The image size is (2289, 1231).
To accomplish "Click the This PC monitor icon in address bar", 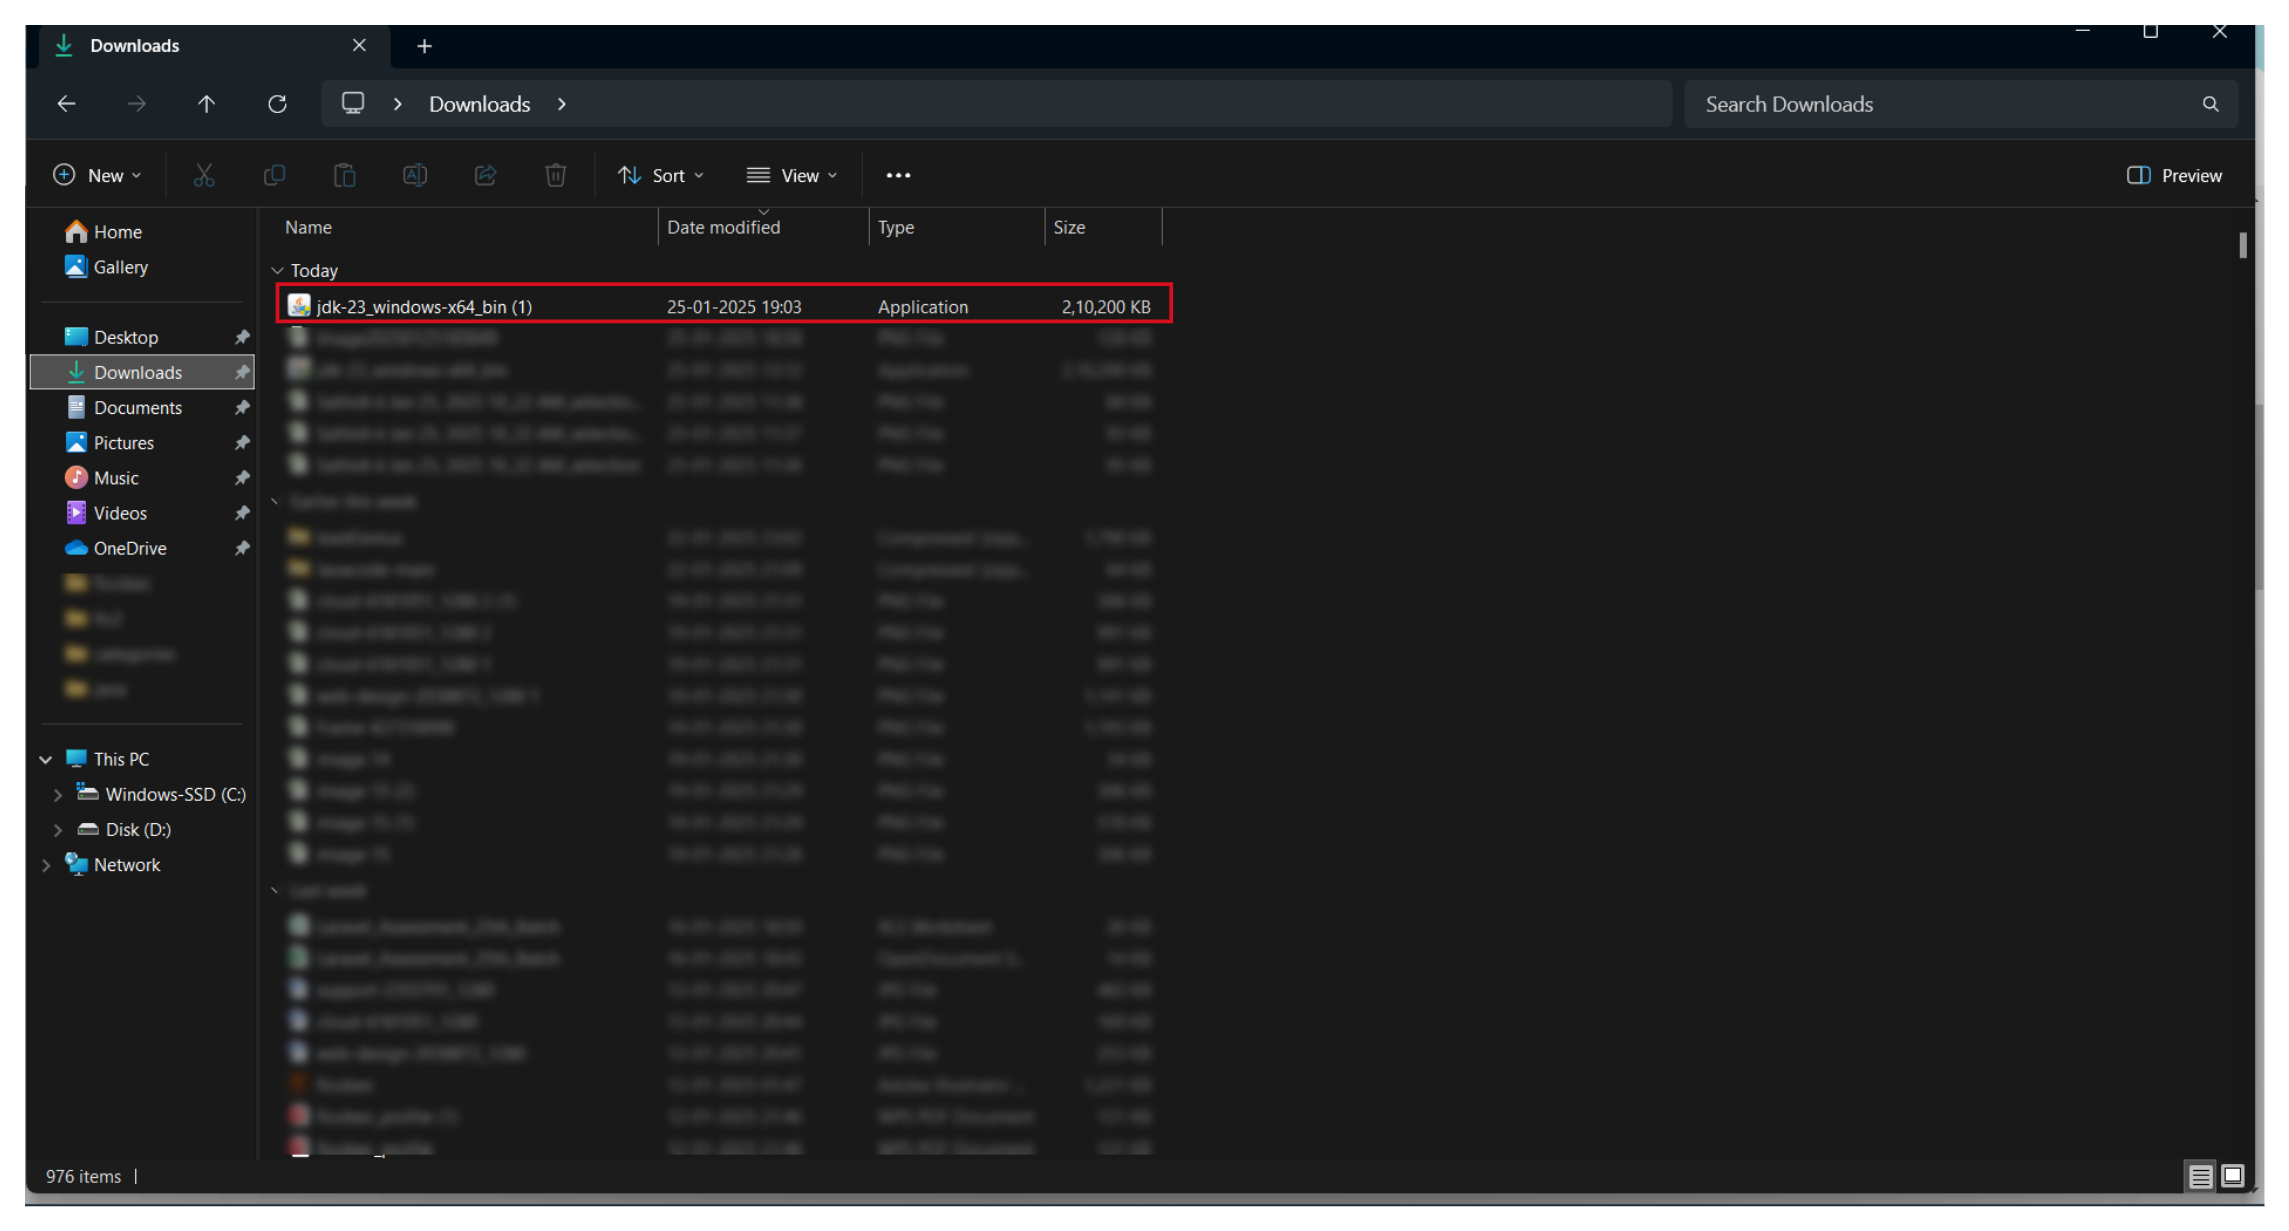I will pos(353,103).
